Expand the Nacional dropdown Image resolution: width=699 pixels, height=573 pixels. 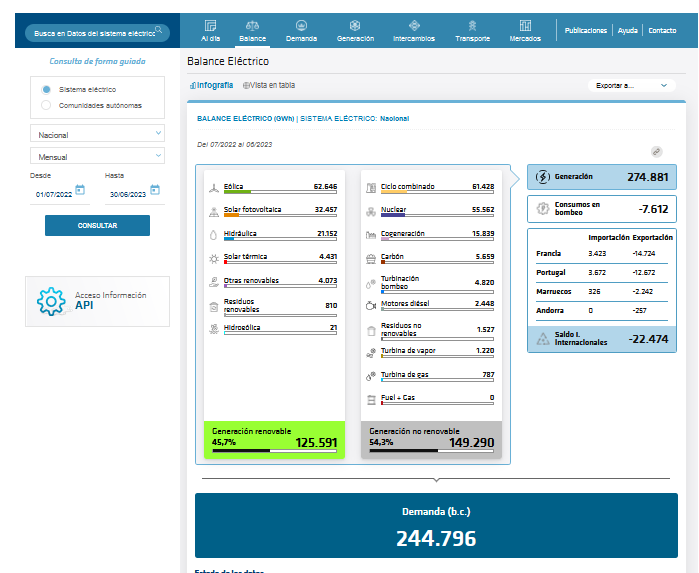tap(98, 134)
